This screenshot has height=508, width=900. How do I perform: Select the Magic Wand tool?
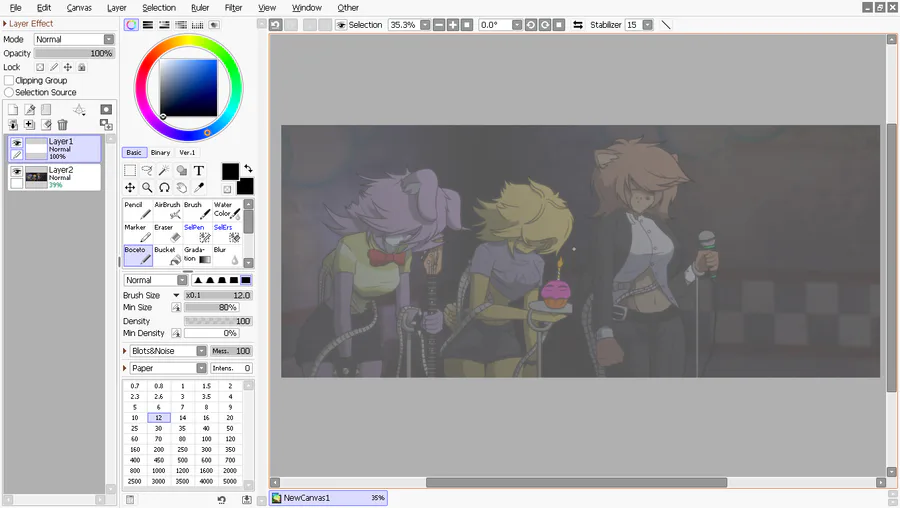click(x=164, y=170)
